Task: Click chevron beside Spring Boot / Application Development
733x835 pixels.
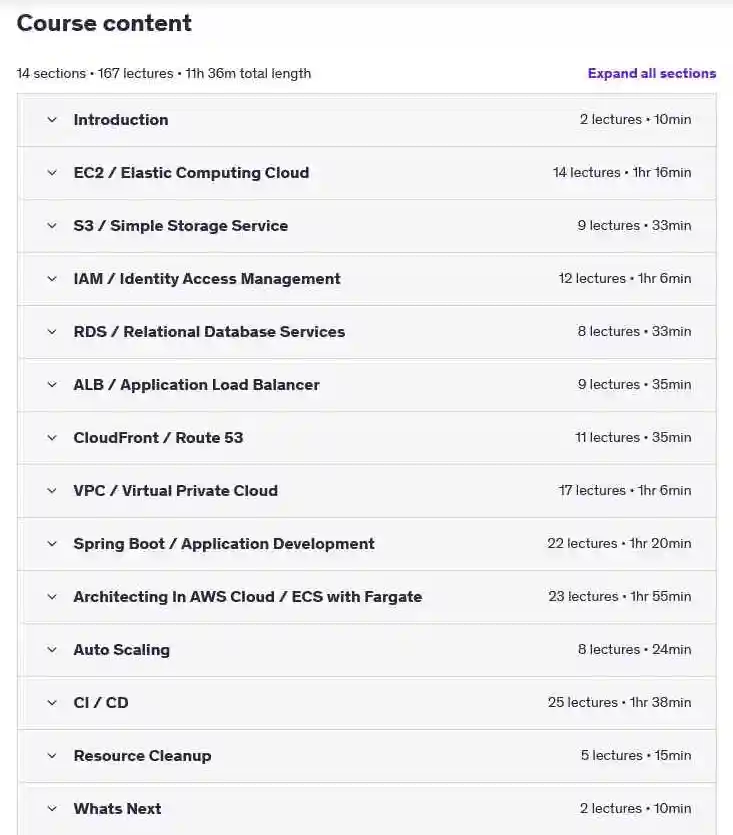Action: [x=52, y=544]
